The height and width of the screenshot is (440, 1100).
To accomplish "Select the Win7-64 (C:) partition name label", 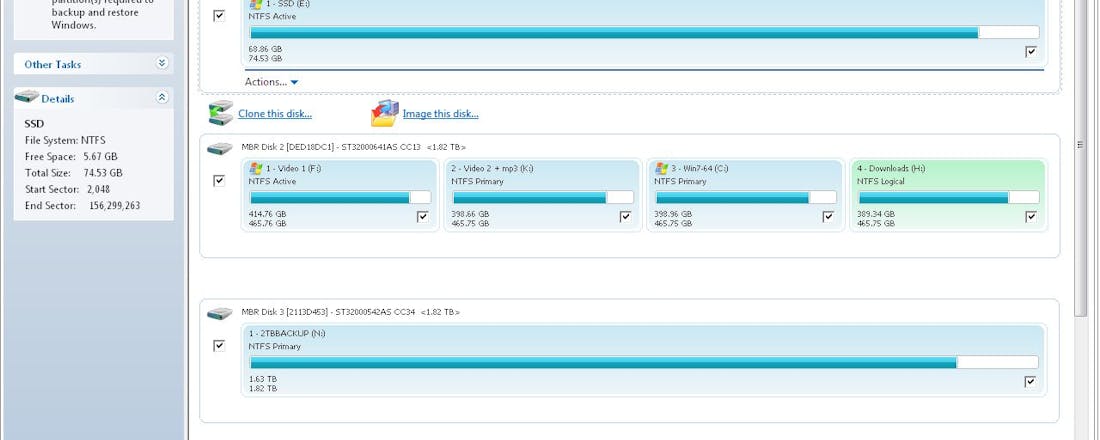I will 699,169.
